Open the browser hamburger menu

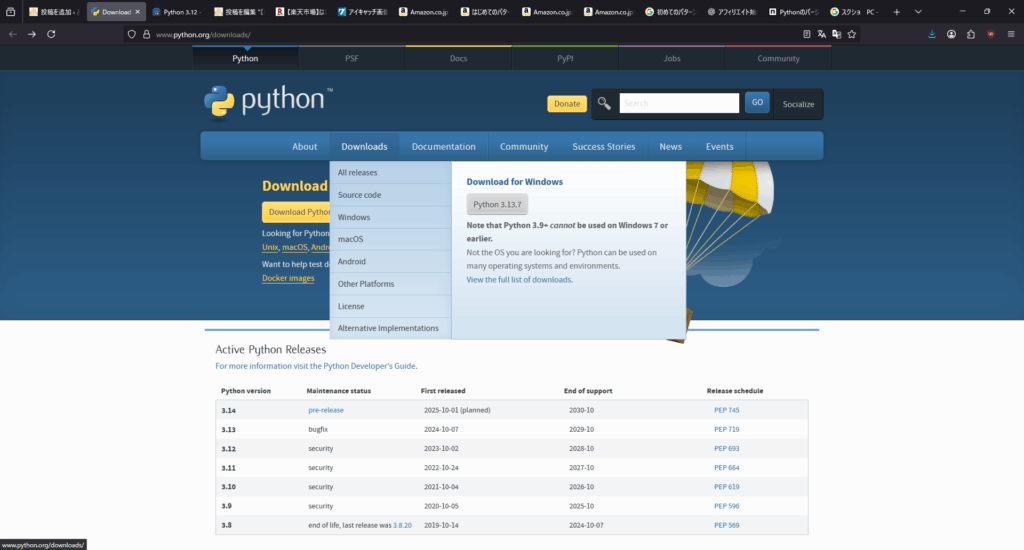(x=1011, y=34)
